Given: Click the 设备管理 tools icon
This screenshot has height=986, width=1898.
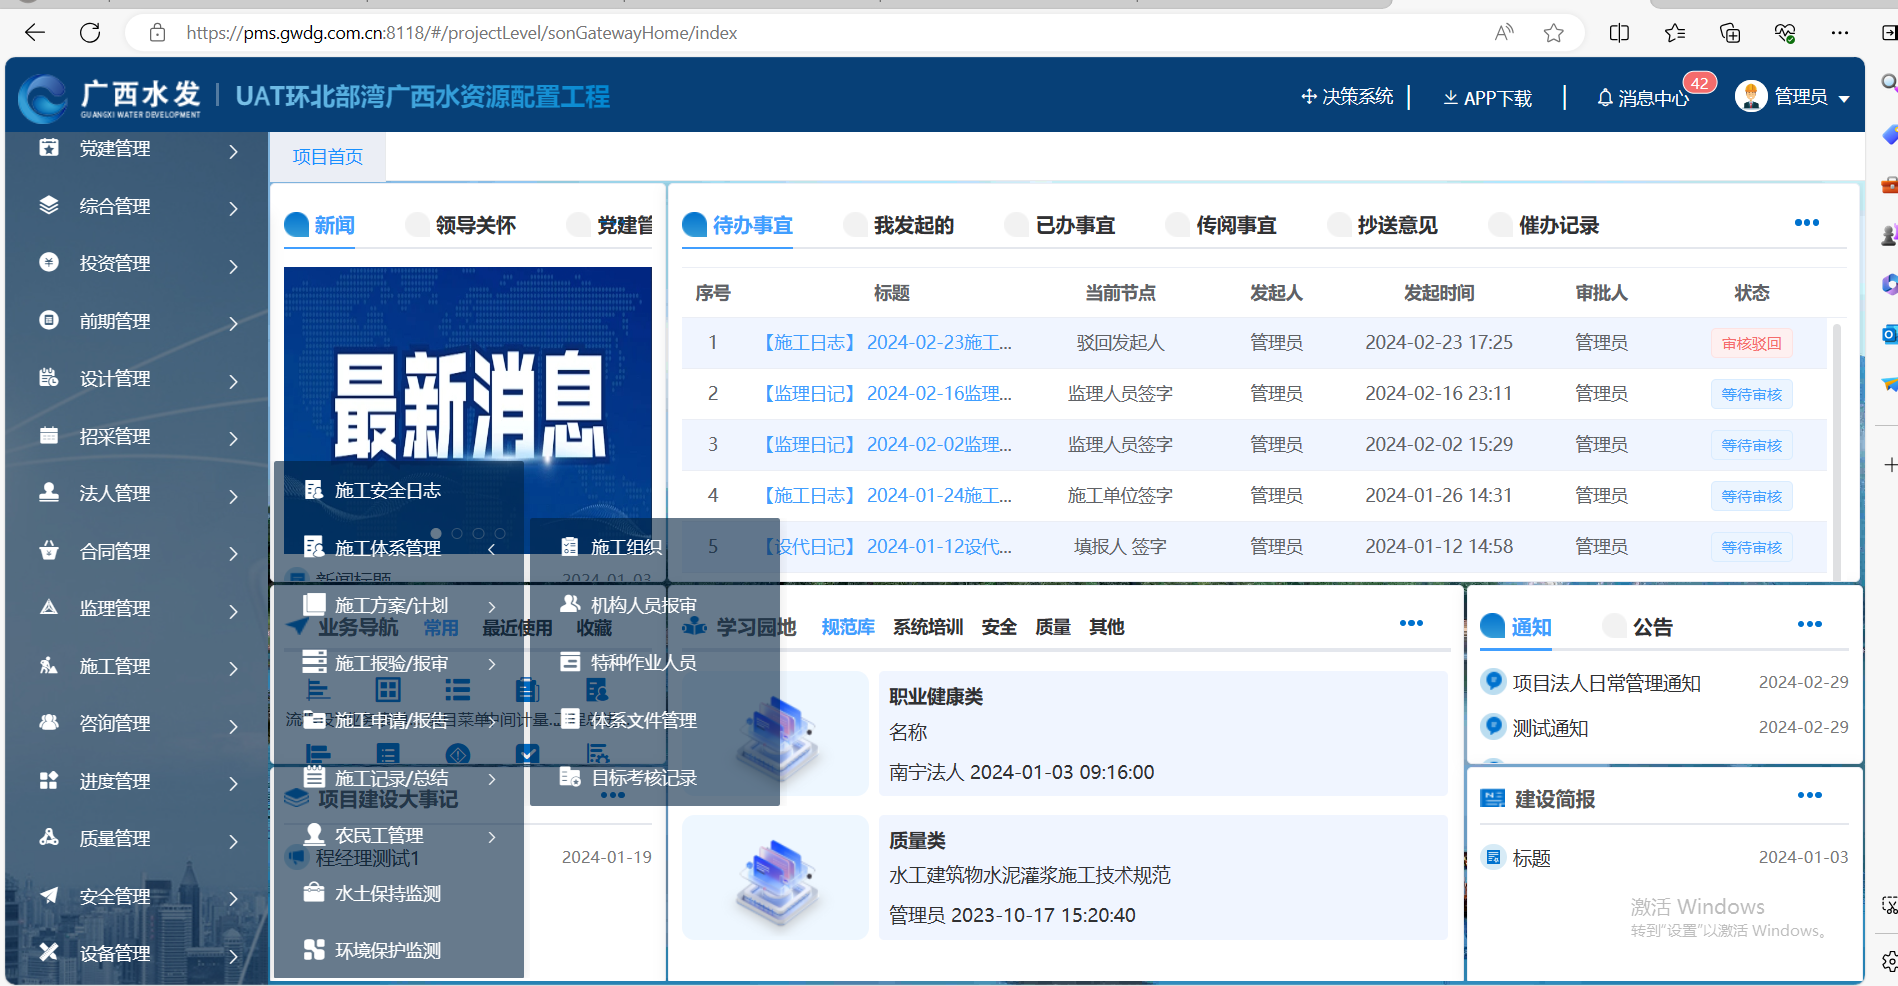Looking at the screenshot, I should pos(48,952).
